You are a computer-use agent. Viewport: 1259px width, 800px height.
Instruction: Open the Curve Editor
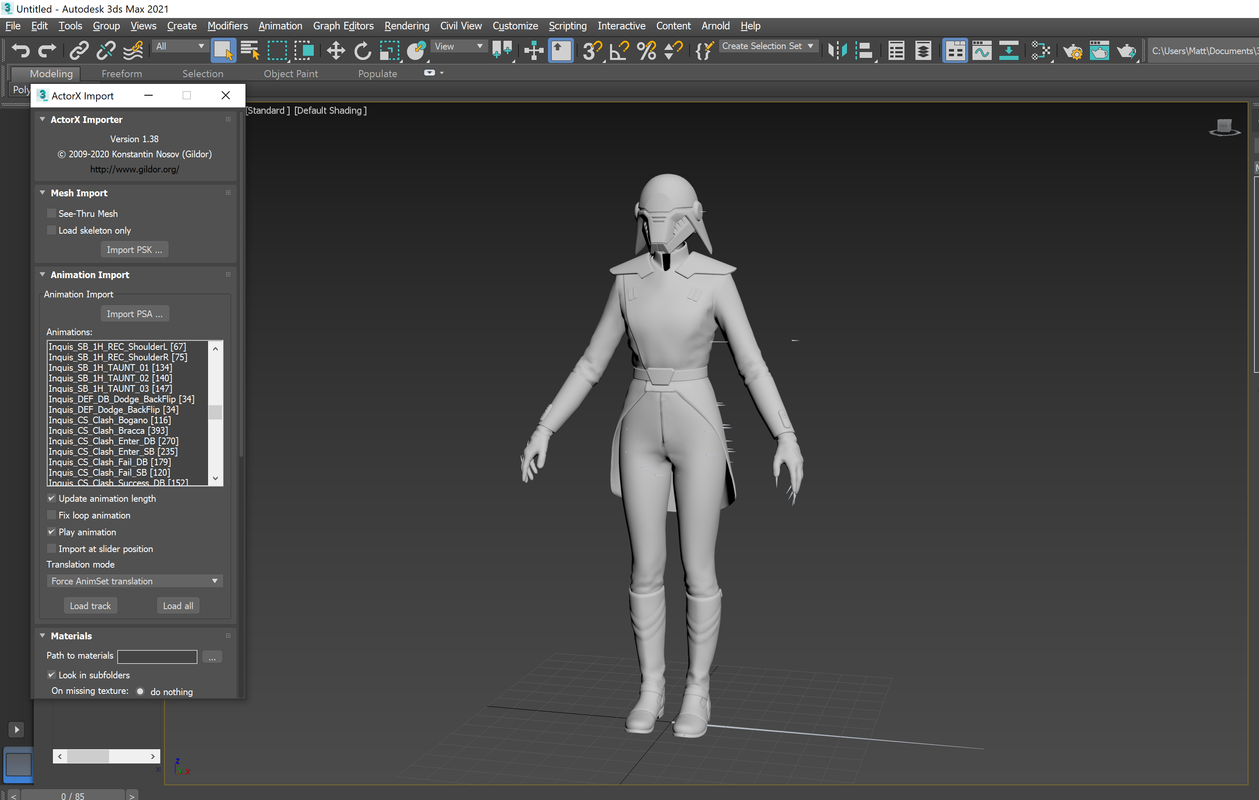pos(982,50)
